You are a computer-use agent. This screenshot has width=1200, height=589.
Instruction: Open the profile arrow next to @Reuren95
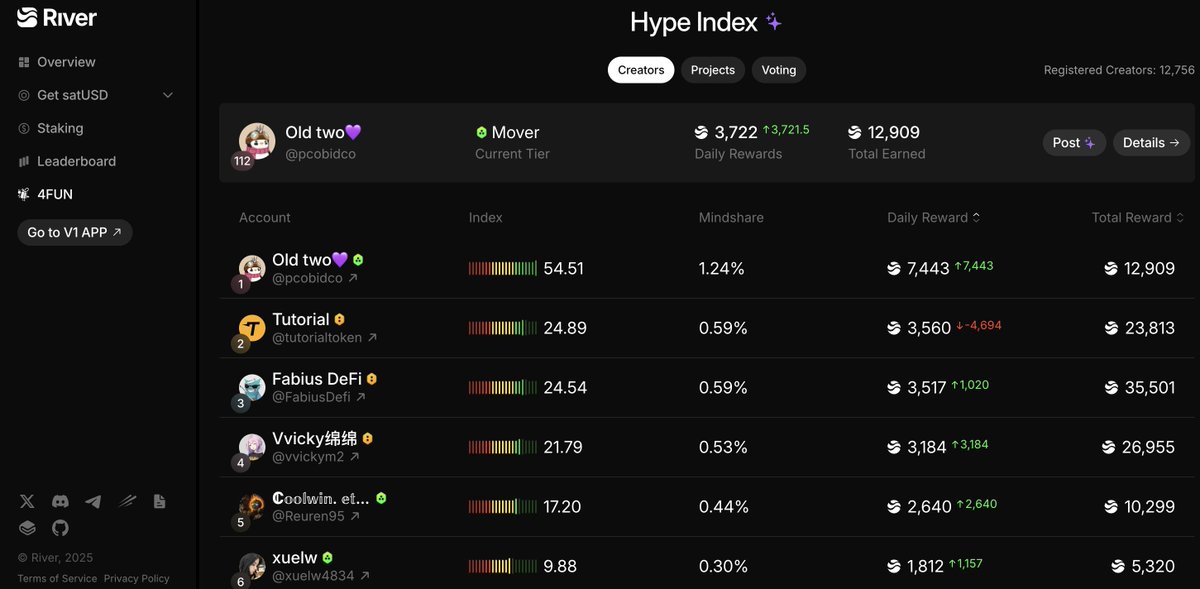tap(355, 517)
